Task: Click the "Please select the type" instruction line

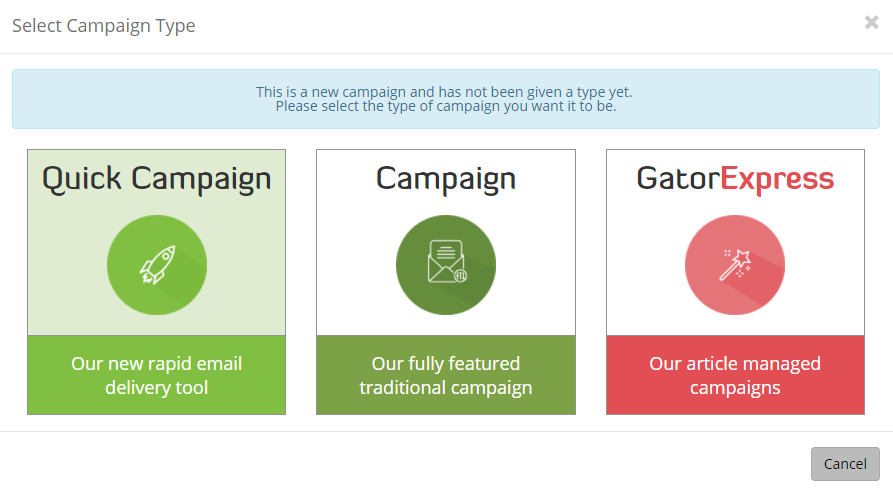Action: [x=446, y=106]
